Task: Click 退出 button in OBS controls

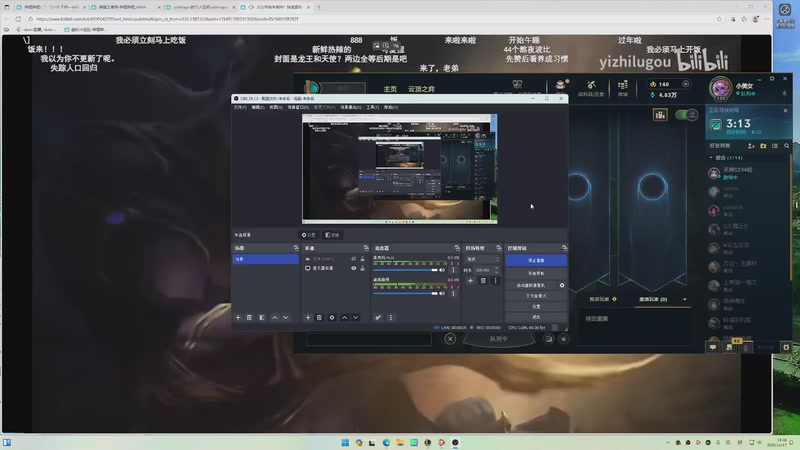Action: (536, 317)
